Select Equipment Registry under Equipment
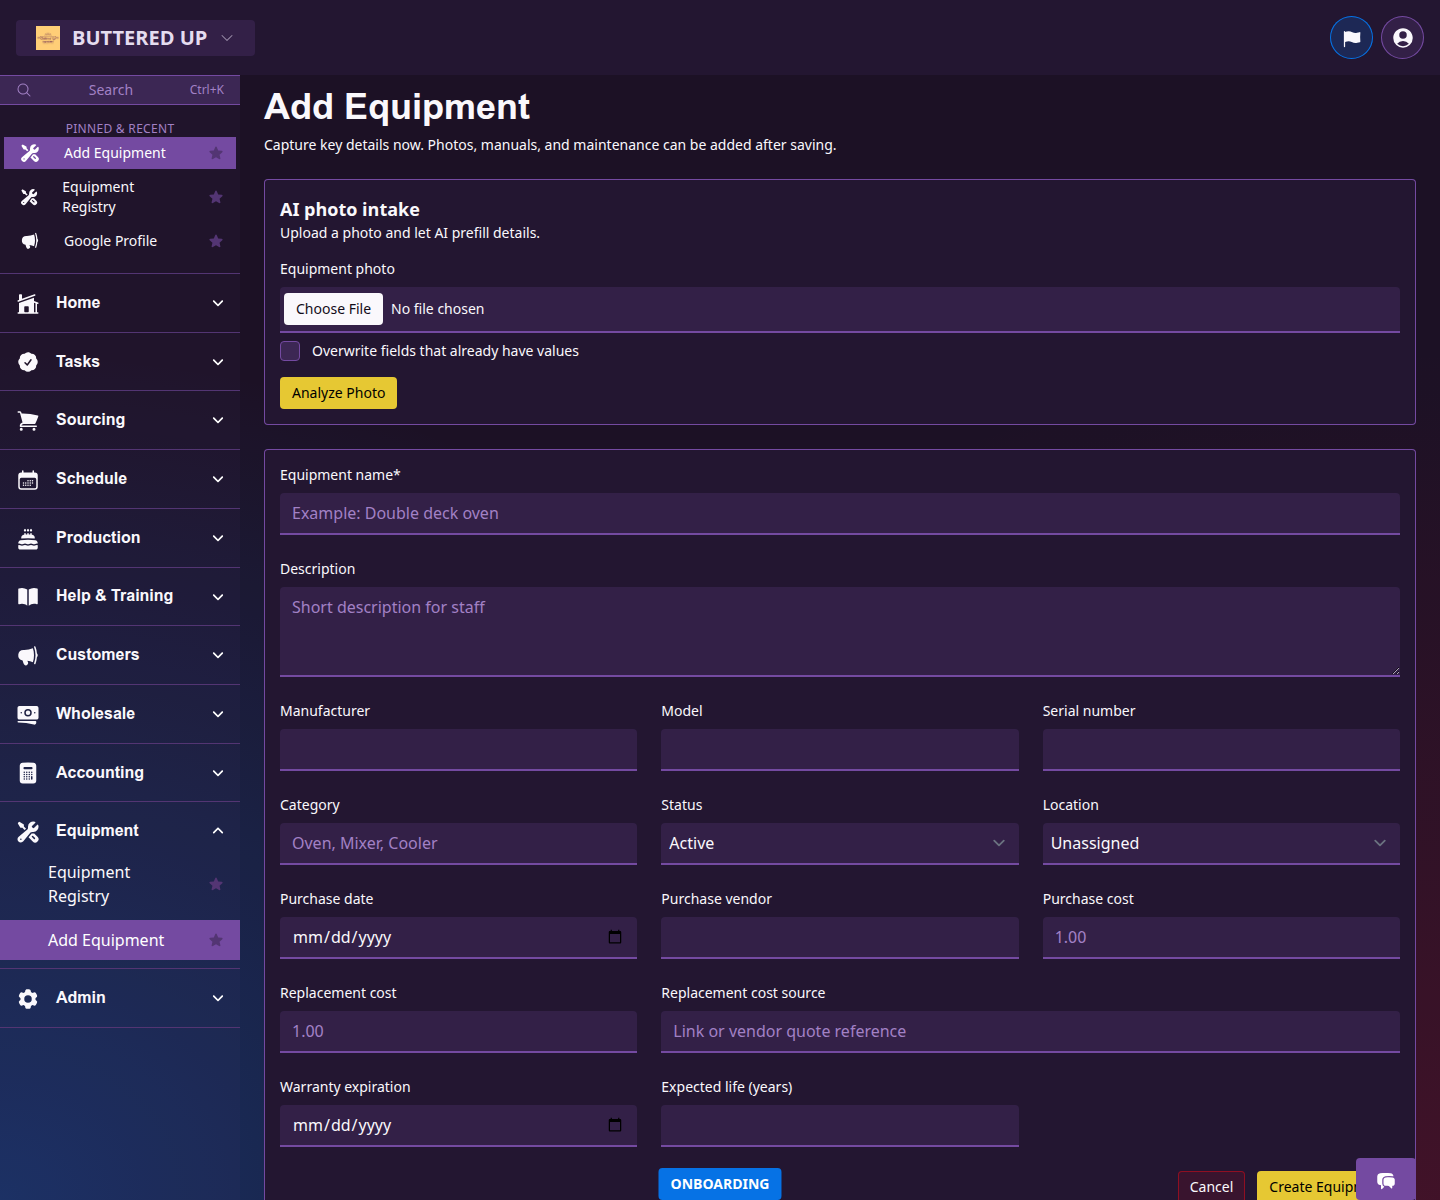Image resolution: width=1440 pixels, height=1200 pixels. (89, 883)
